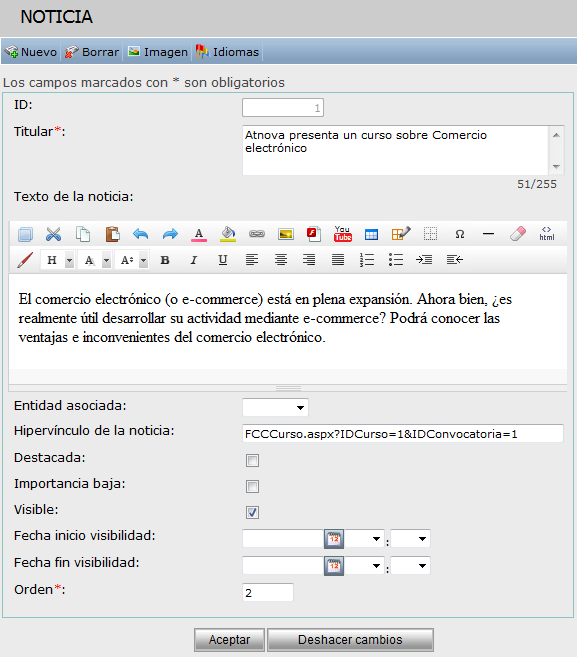Viewport: 577px width, 657px height.
Task: Click the red brush style icon
Action: 25,260
